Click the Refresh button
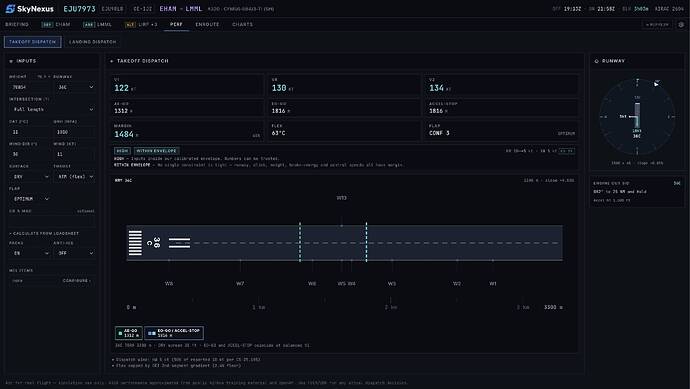This screenshot has width=690, height=389. coord(657,25)
